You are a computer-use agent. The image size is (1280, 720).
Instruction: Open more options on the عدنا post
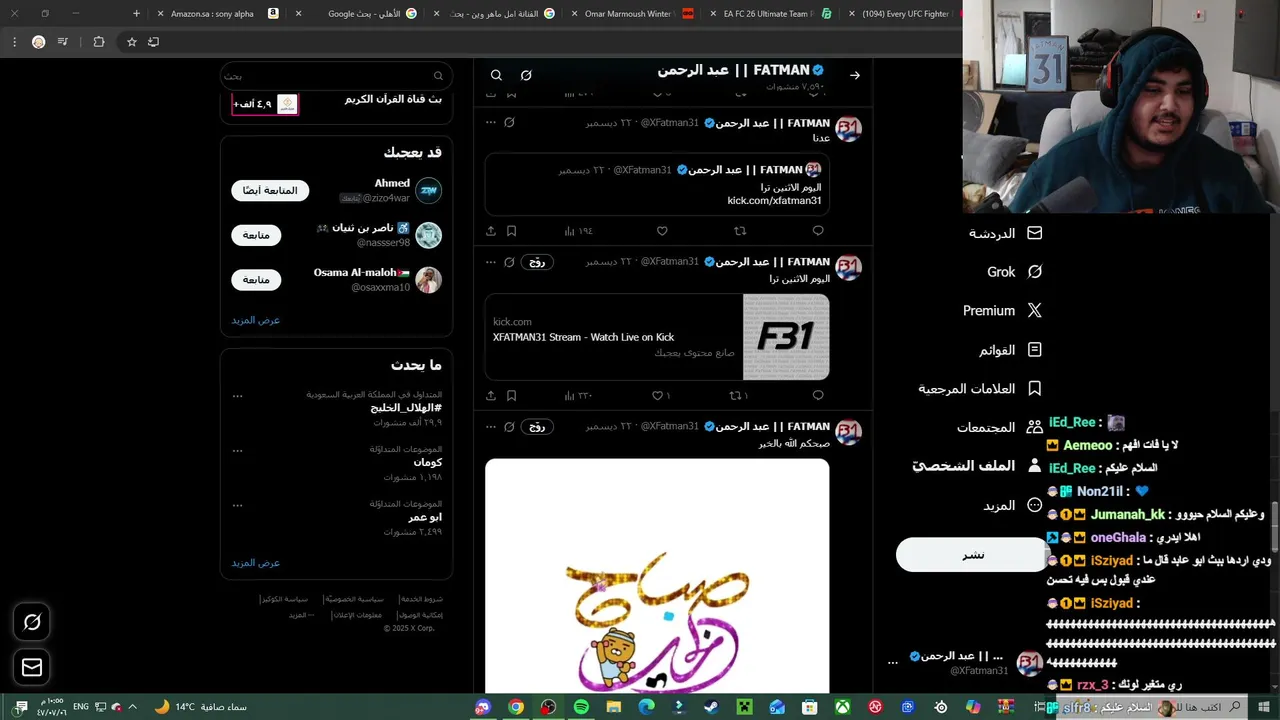click(490, 122)
